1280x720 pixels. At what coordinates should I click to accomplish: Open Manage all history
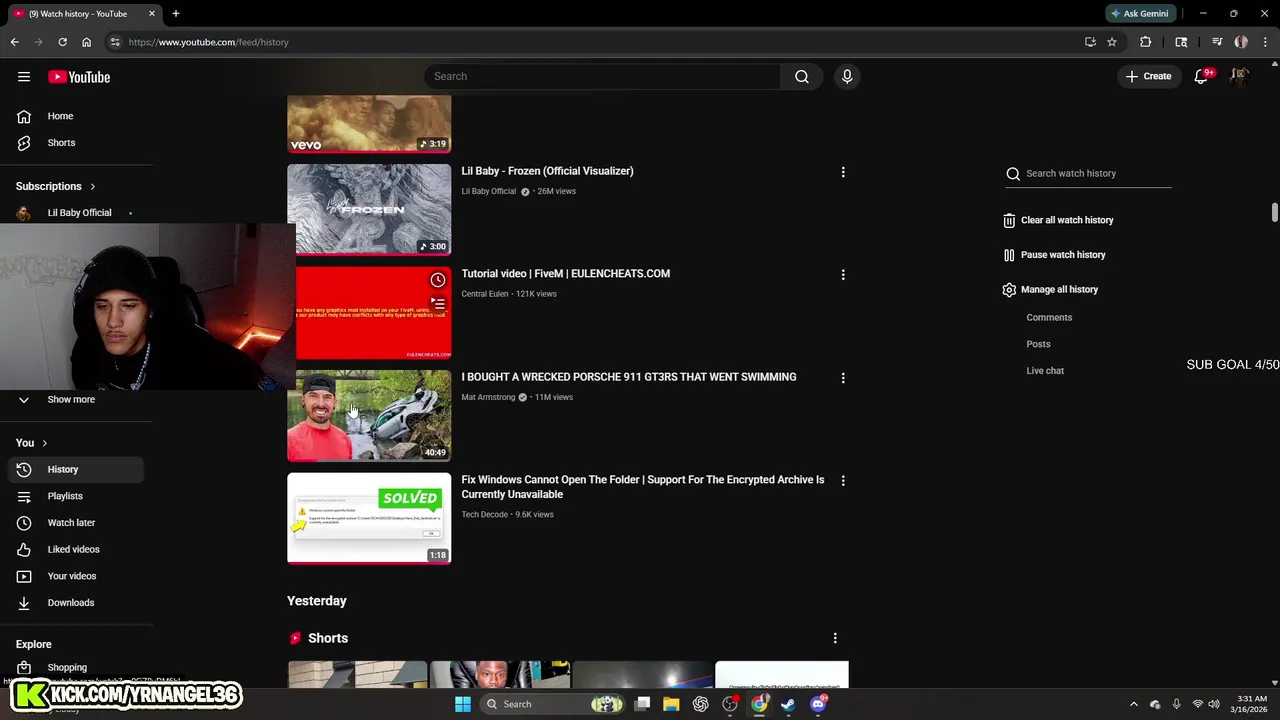tap(1050, 290)
